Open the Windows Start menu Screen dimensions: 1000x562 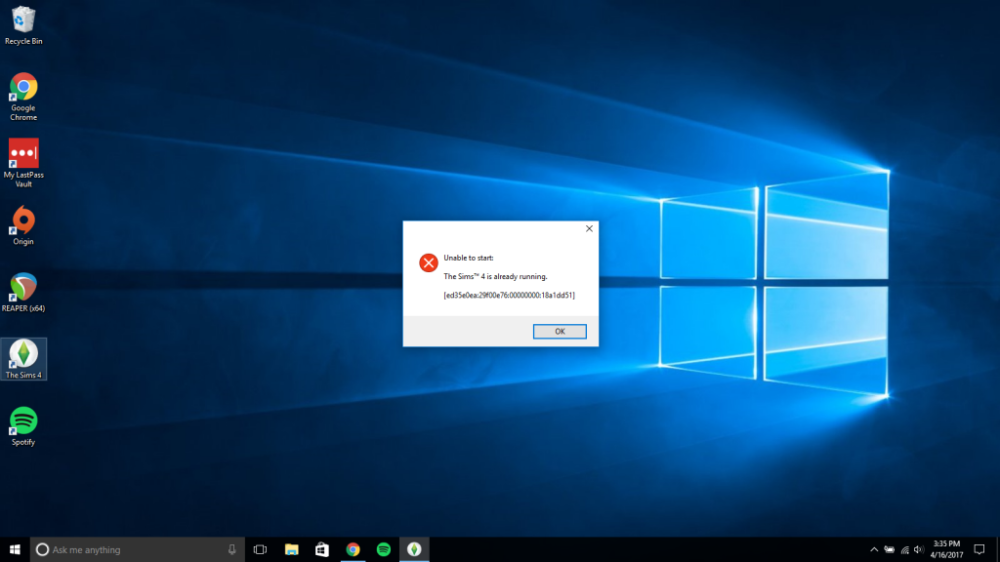click(x=15, y=549)
